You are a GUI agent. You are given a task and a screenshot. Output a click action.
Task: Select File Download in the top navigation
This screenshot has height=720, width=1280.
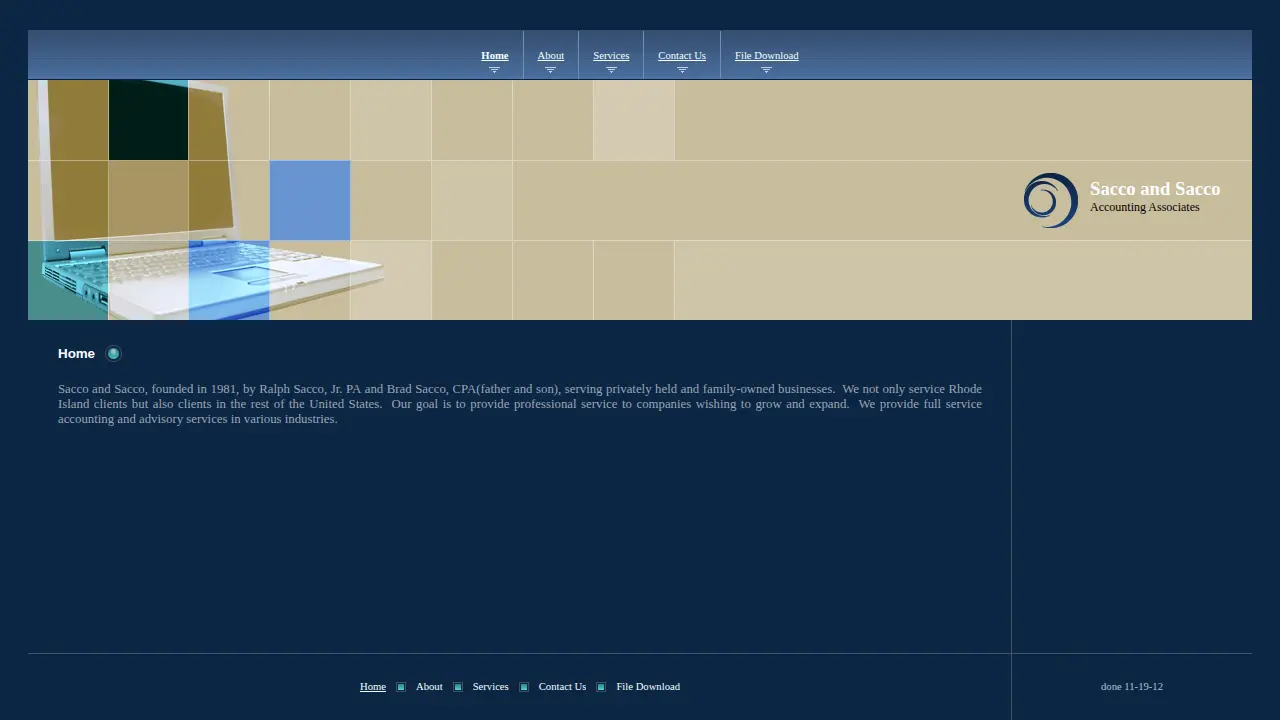point(767,56)
